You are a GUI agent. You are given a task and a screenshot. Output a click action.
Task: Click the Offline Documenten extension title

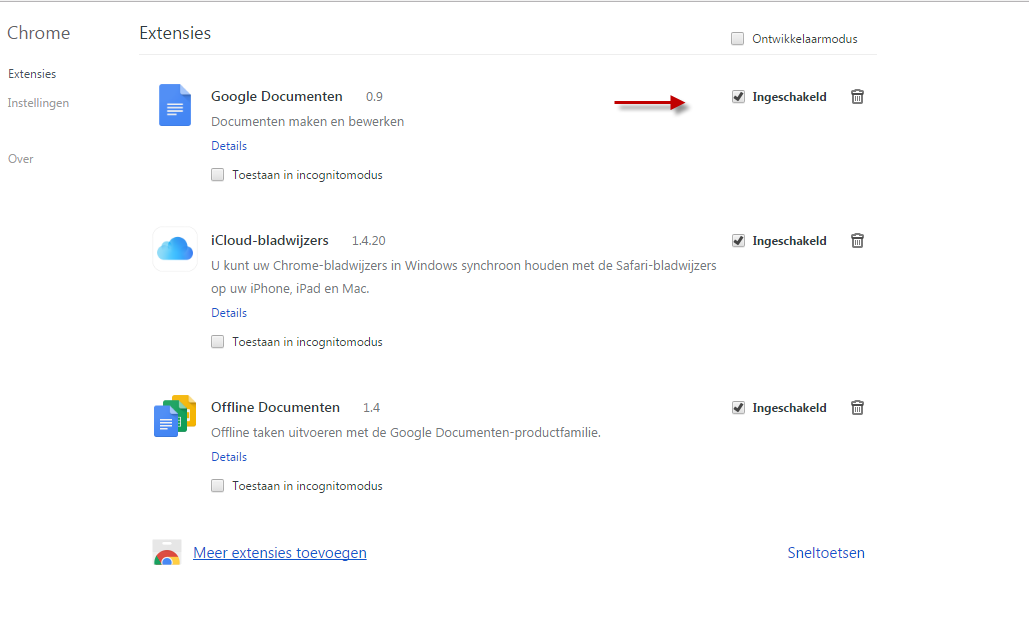(275, 407)
